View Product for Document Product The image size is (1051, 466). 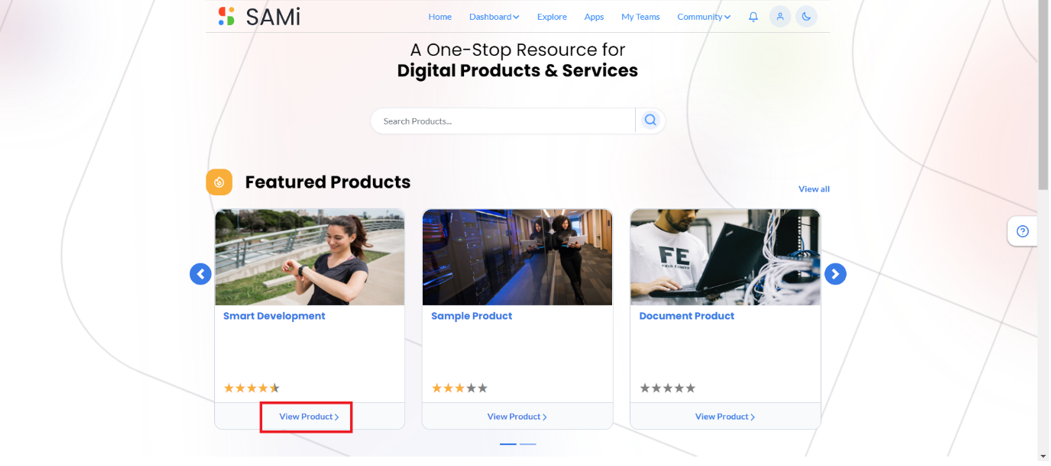(x=725, y=416)
